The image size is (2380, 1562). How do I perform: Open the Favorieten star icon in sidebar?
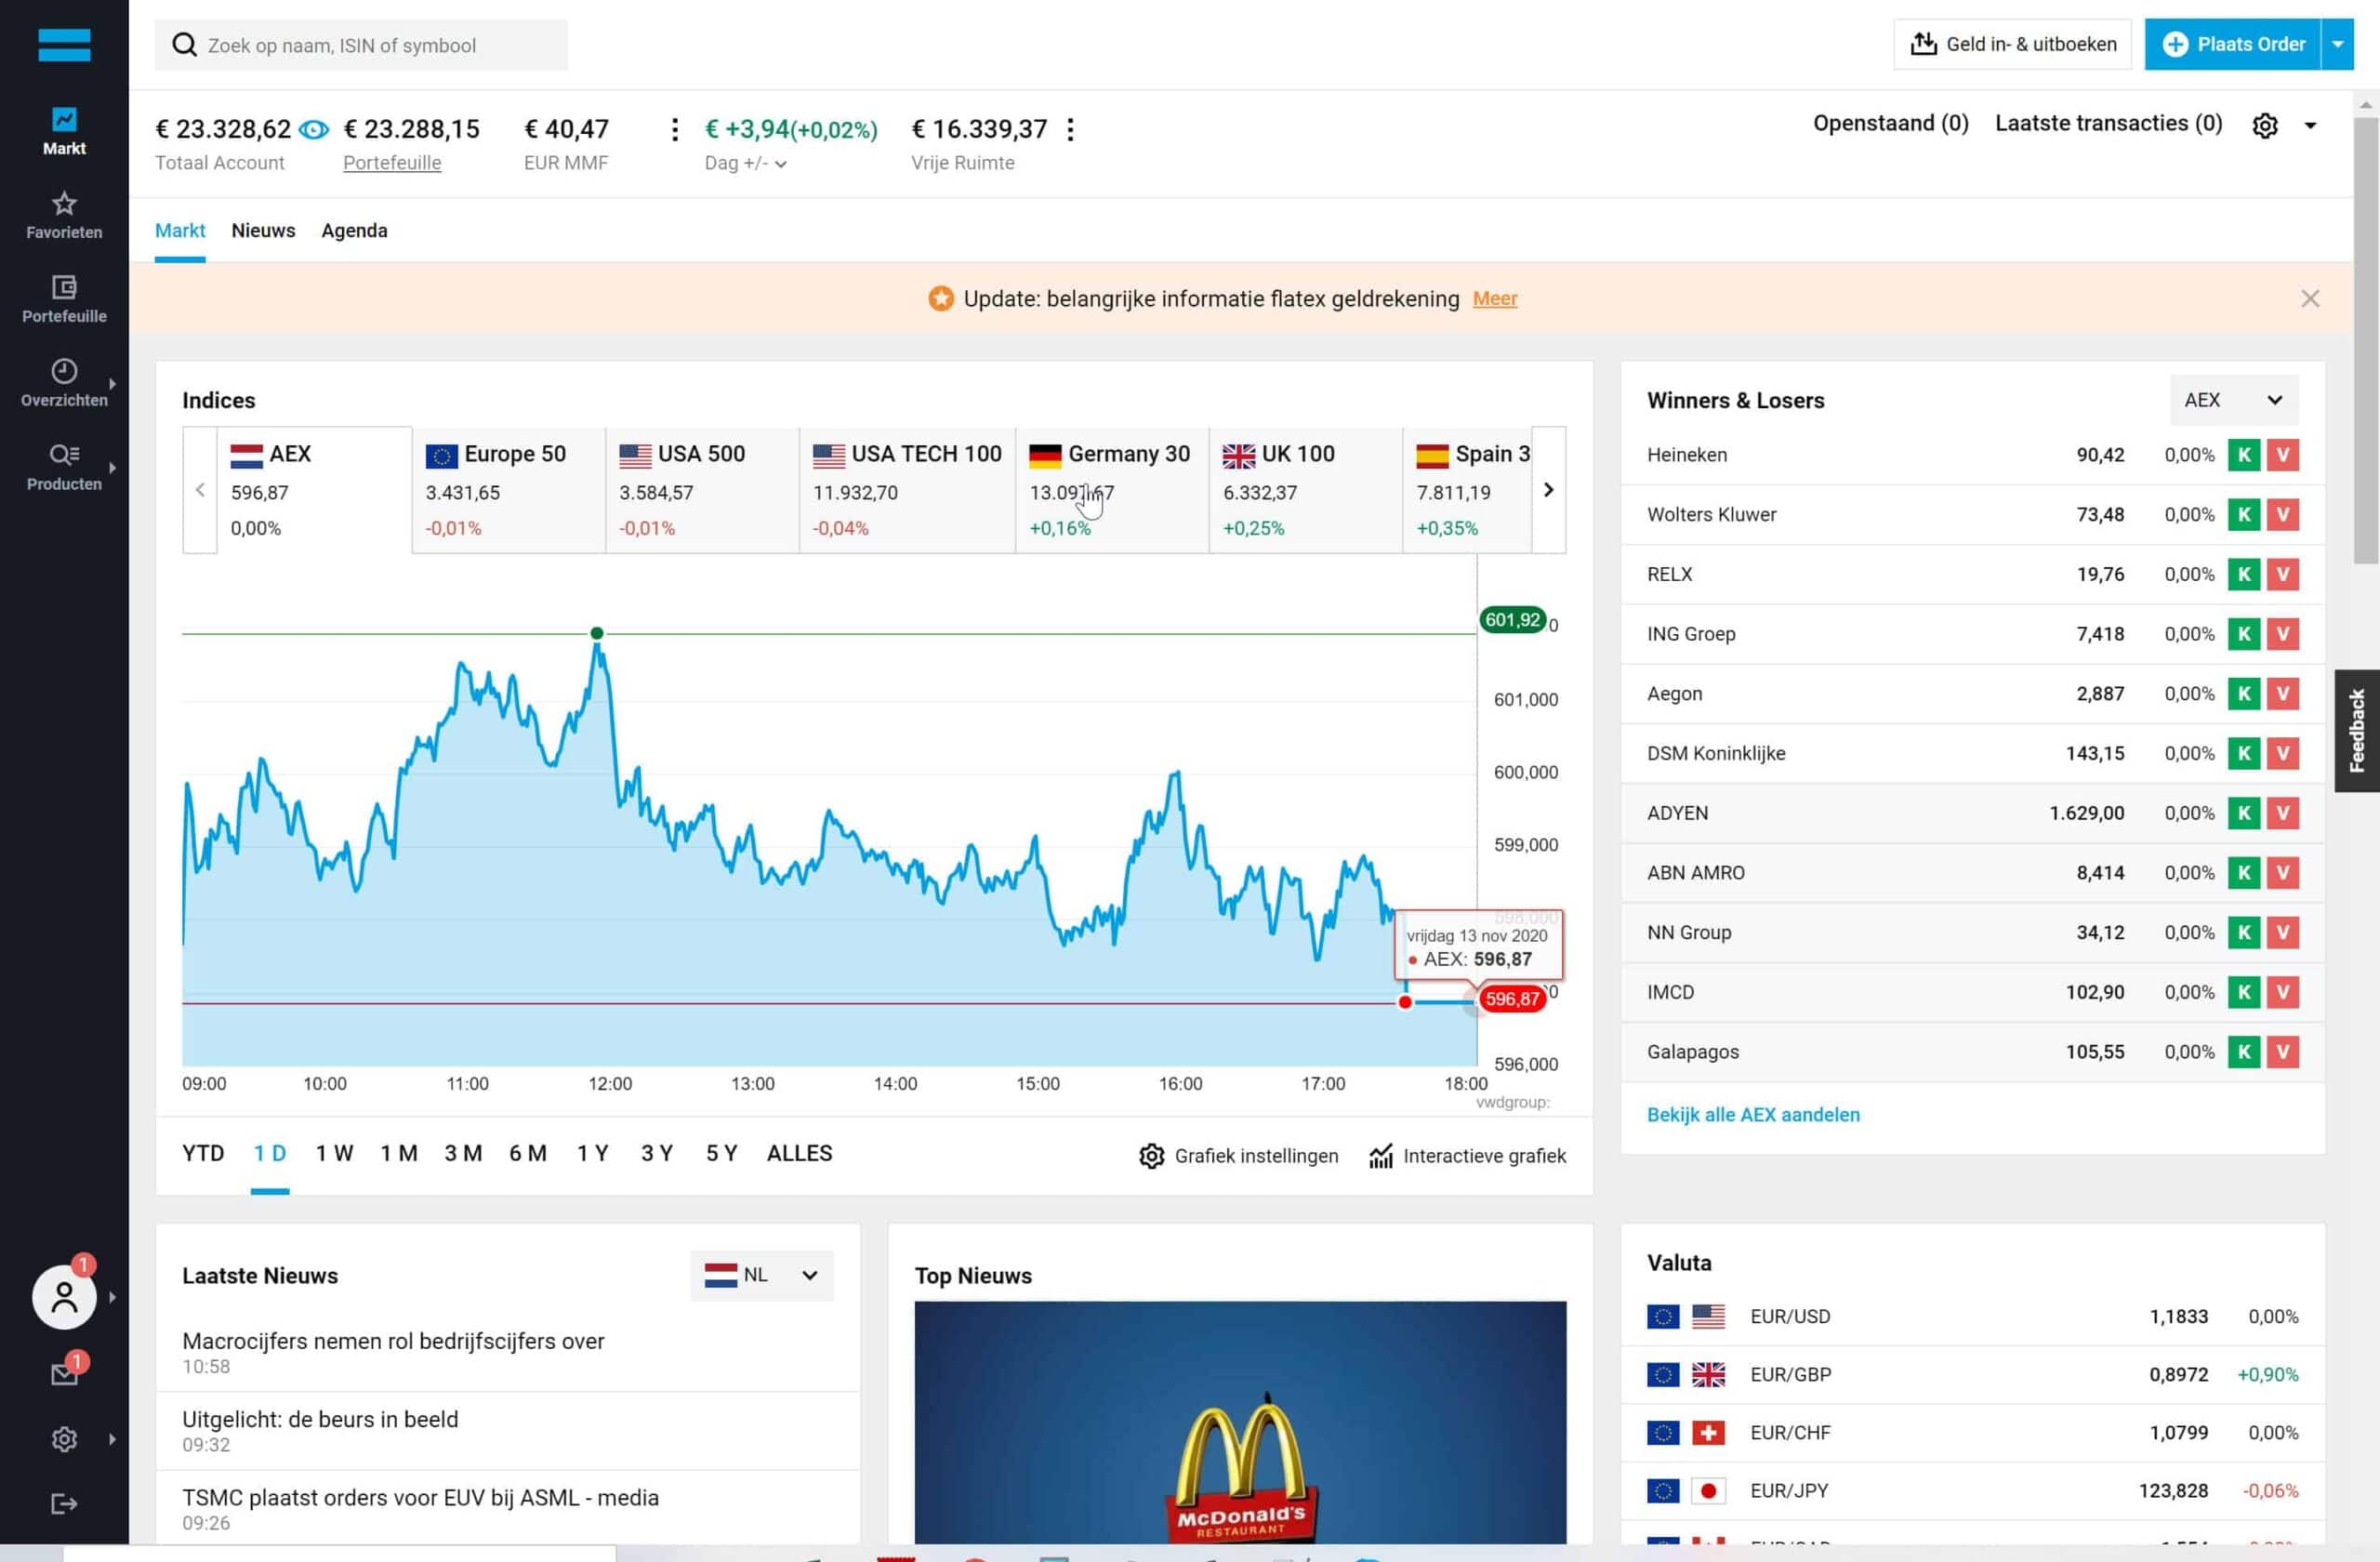(64, 204)
